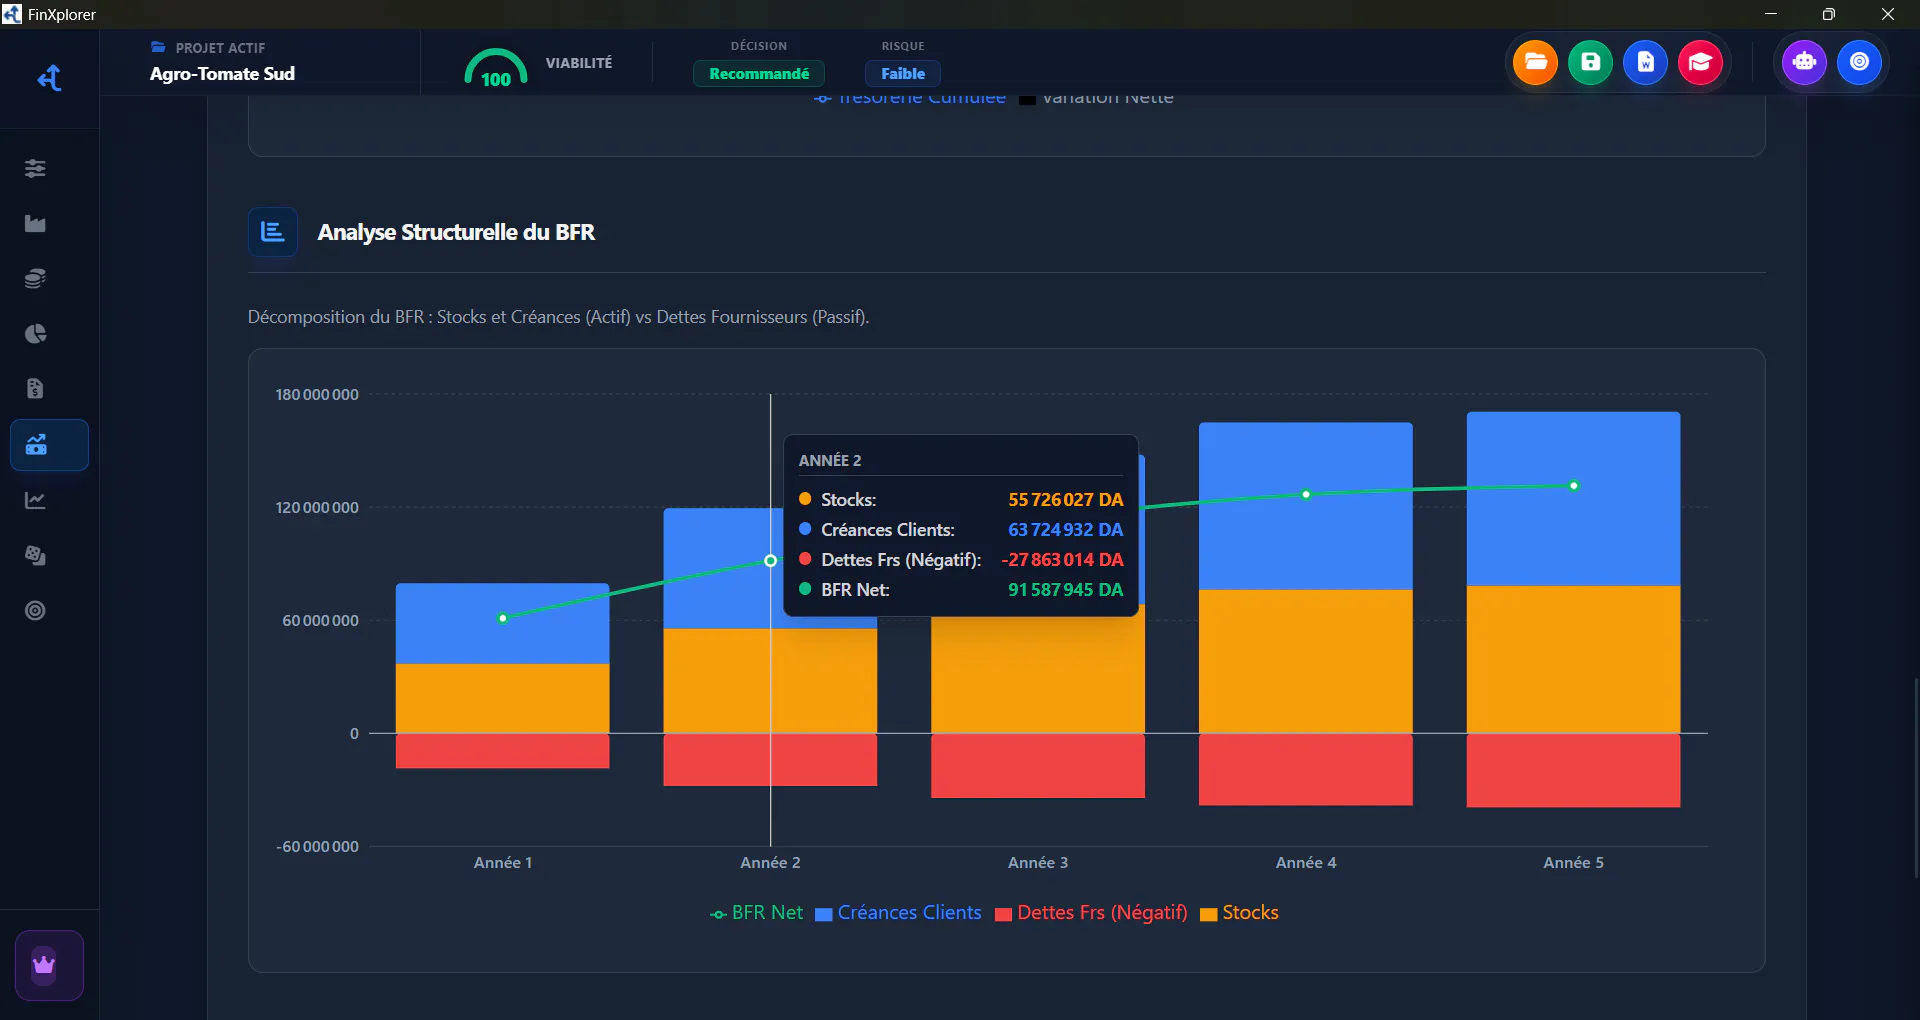This screenshot has height=1020, width=1920.
Task: Click the Agro-Tomate Sud project name
Action: (x=222, y=74)
